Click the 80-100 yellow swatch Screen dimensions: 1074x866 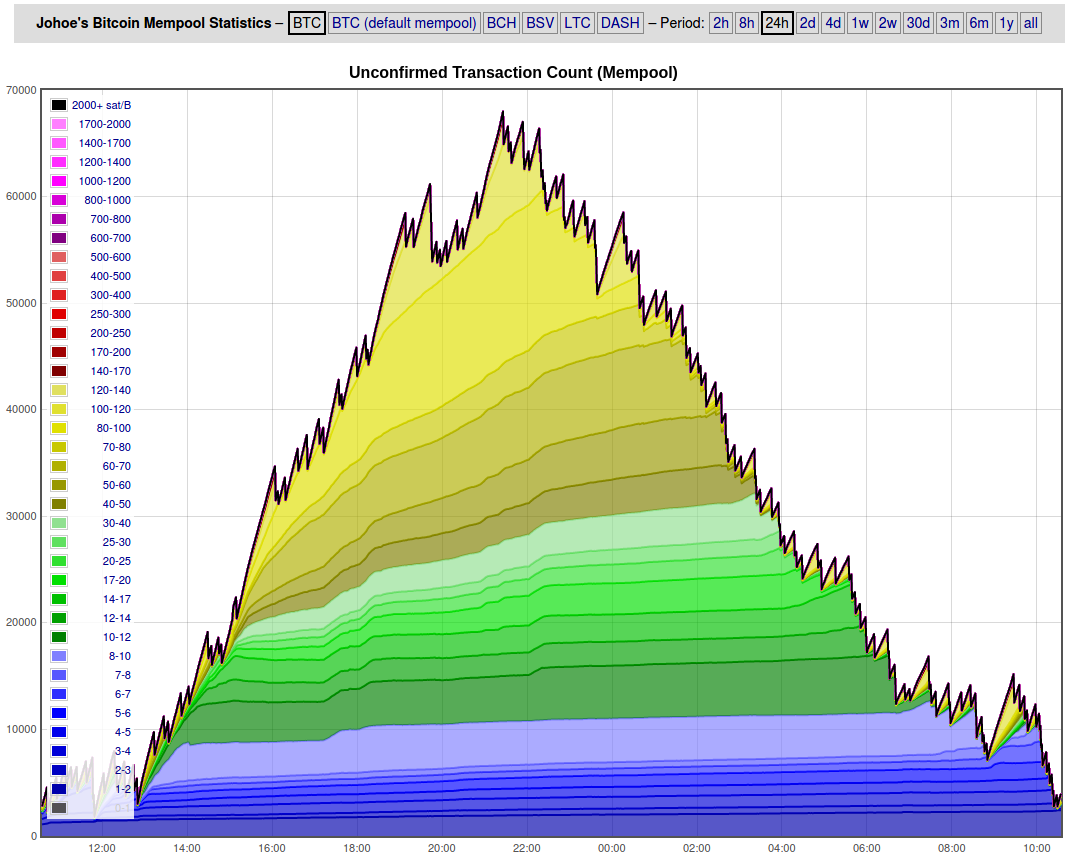(59, 428)
